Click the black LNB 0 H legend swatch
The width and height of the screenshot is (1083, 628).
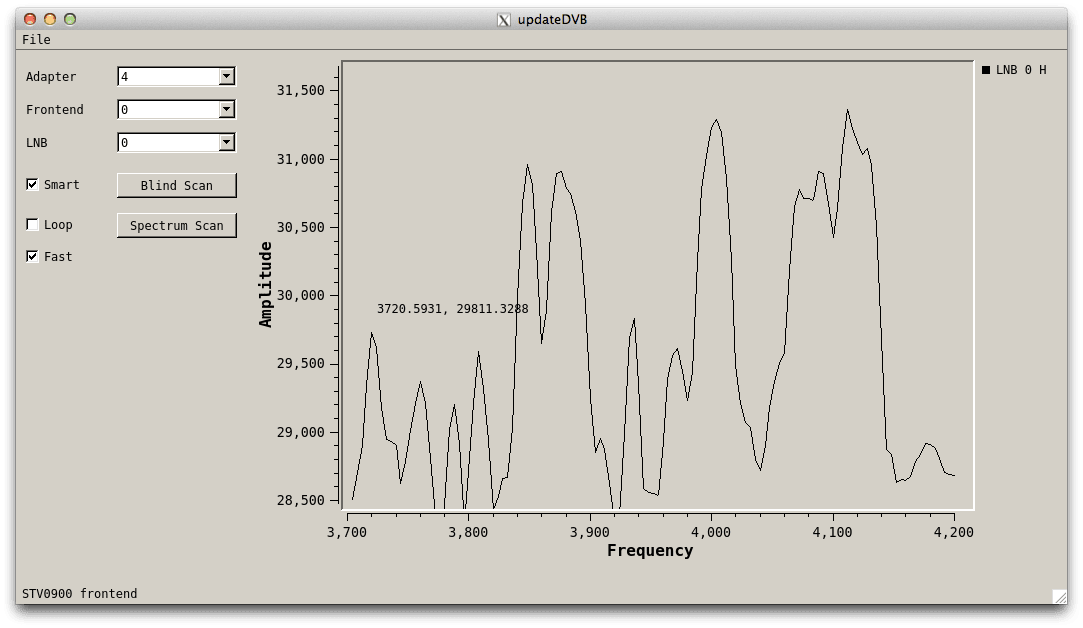coord(986,70)
